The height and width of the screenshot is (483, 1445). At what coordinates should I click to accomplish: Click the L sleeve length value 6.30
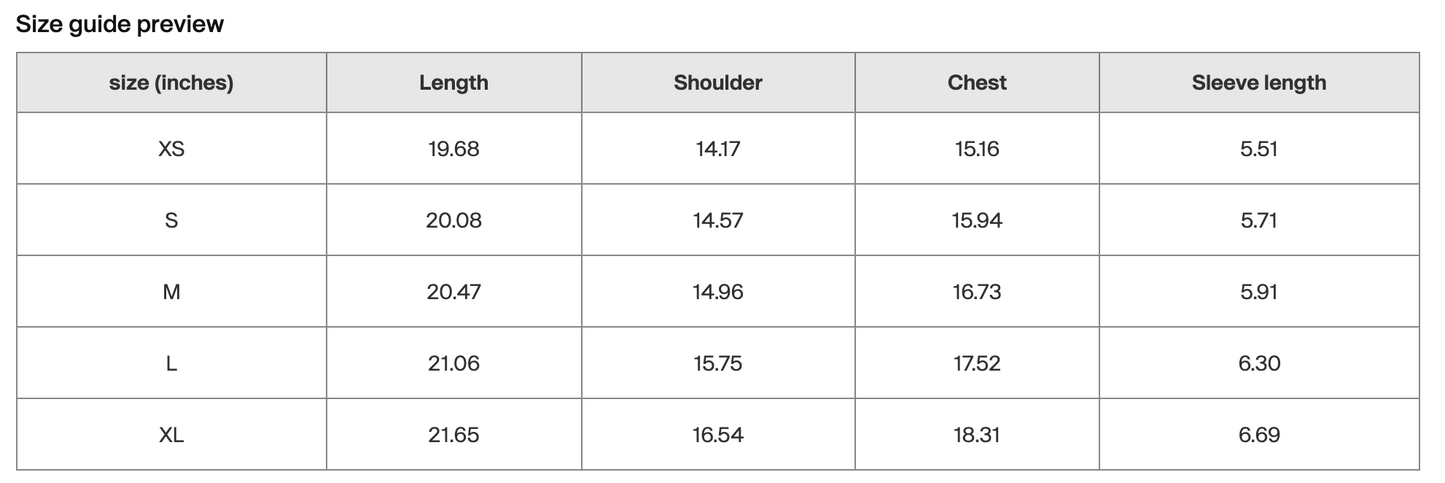pos(1259,363)
